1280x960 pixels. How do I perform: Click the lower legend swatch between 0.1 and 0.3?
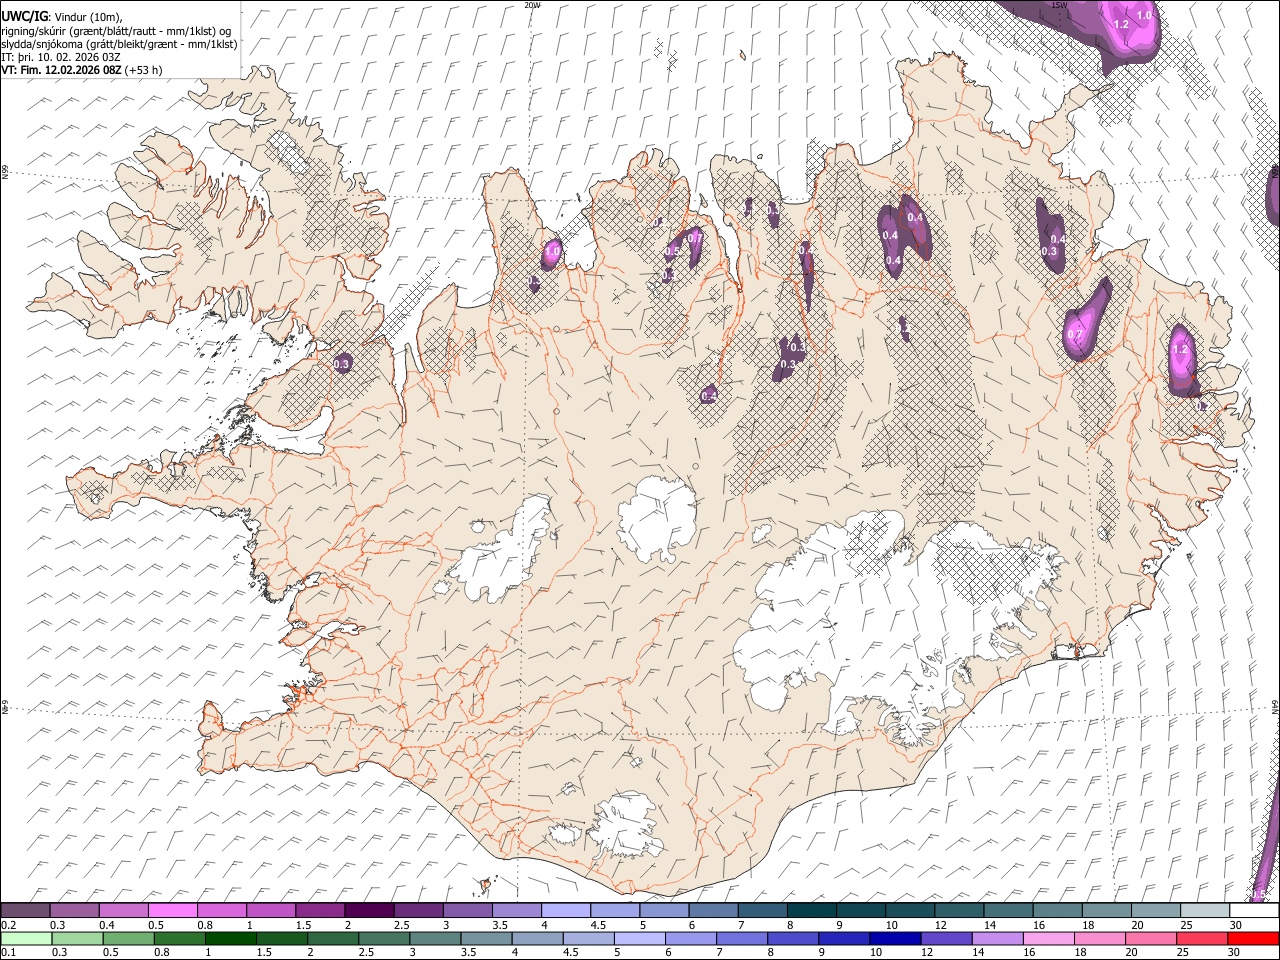tap(26, 938)
